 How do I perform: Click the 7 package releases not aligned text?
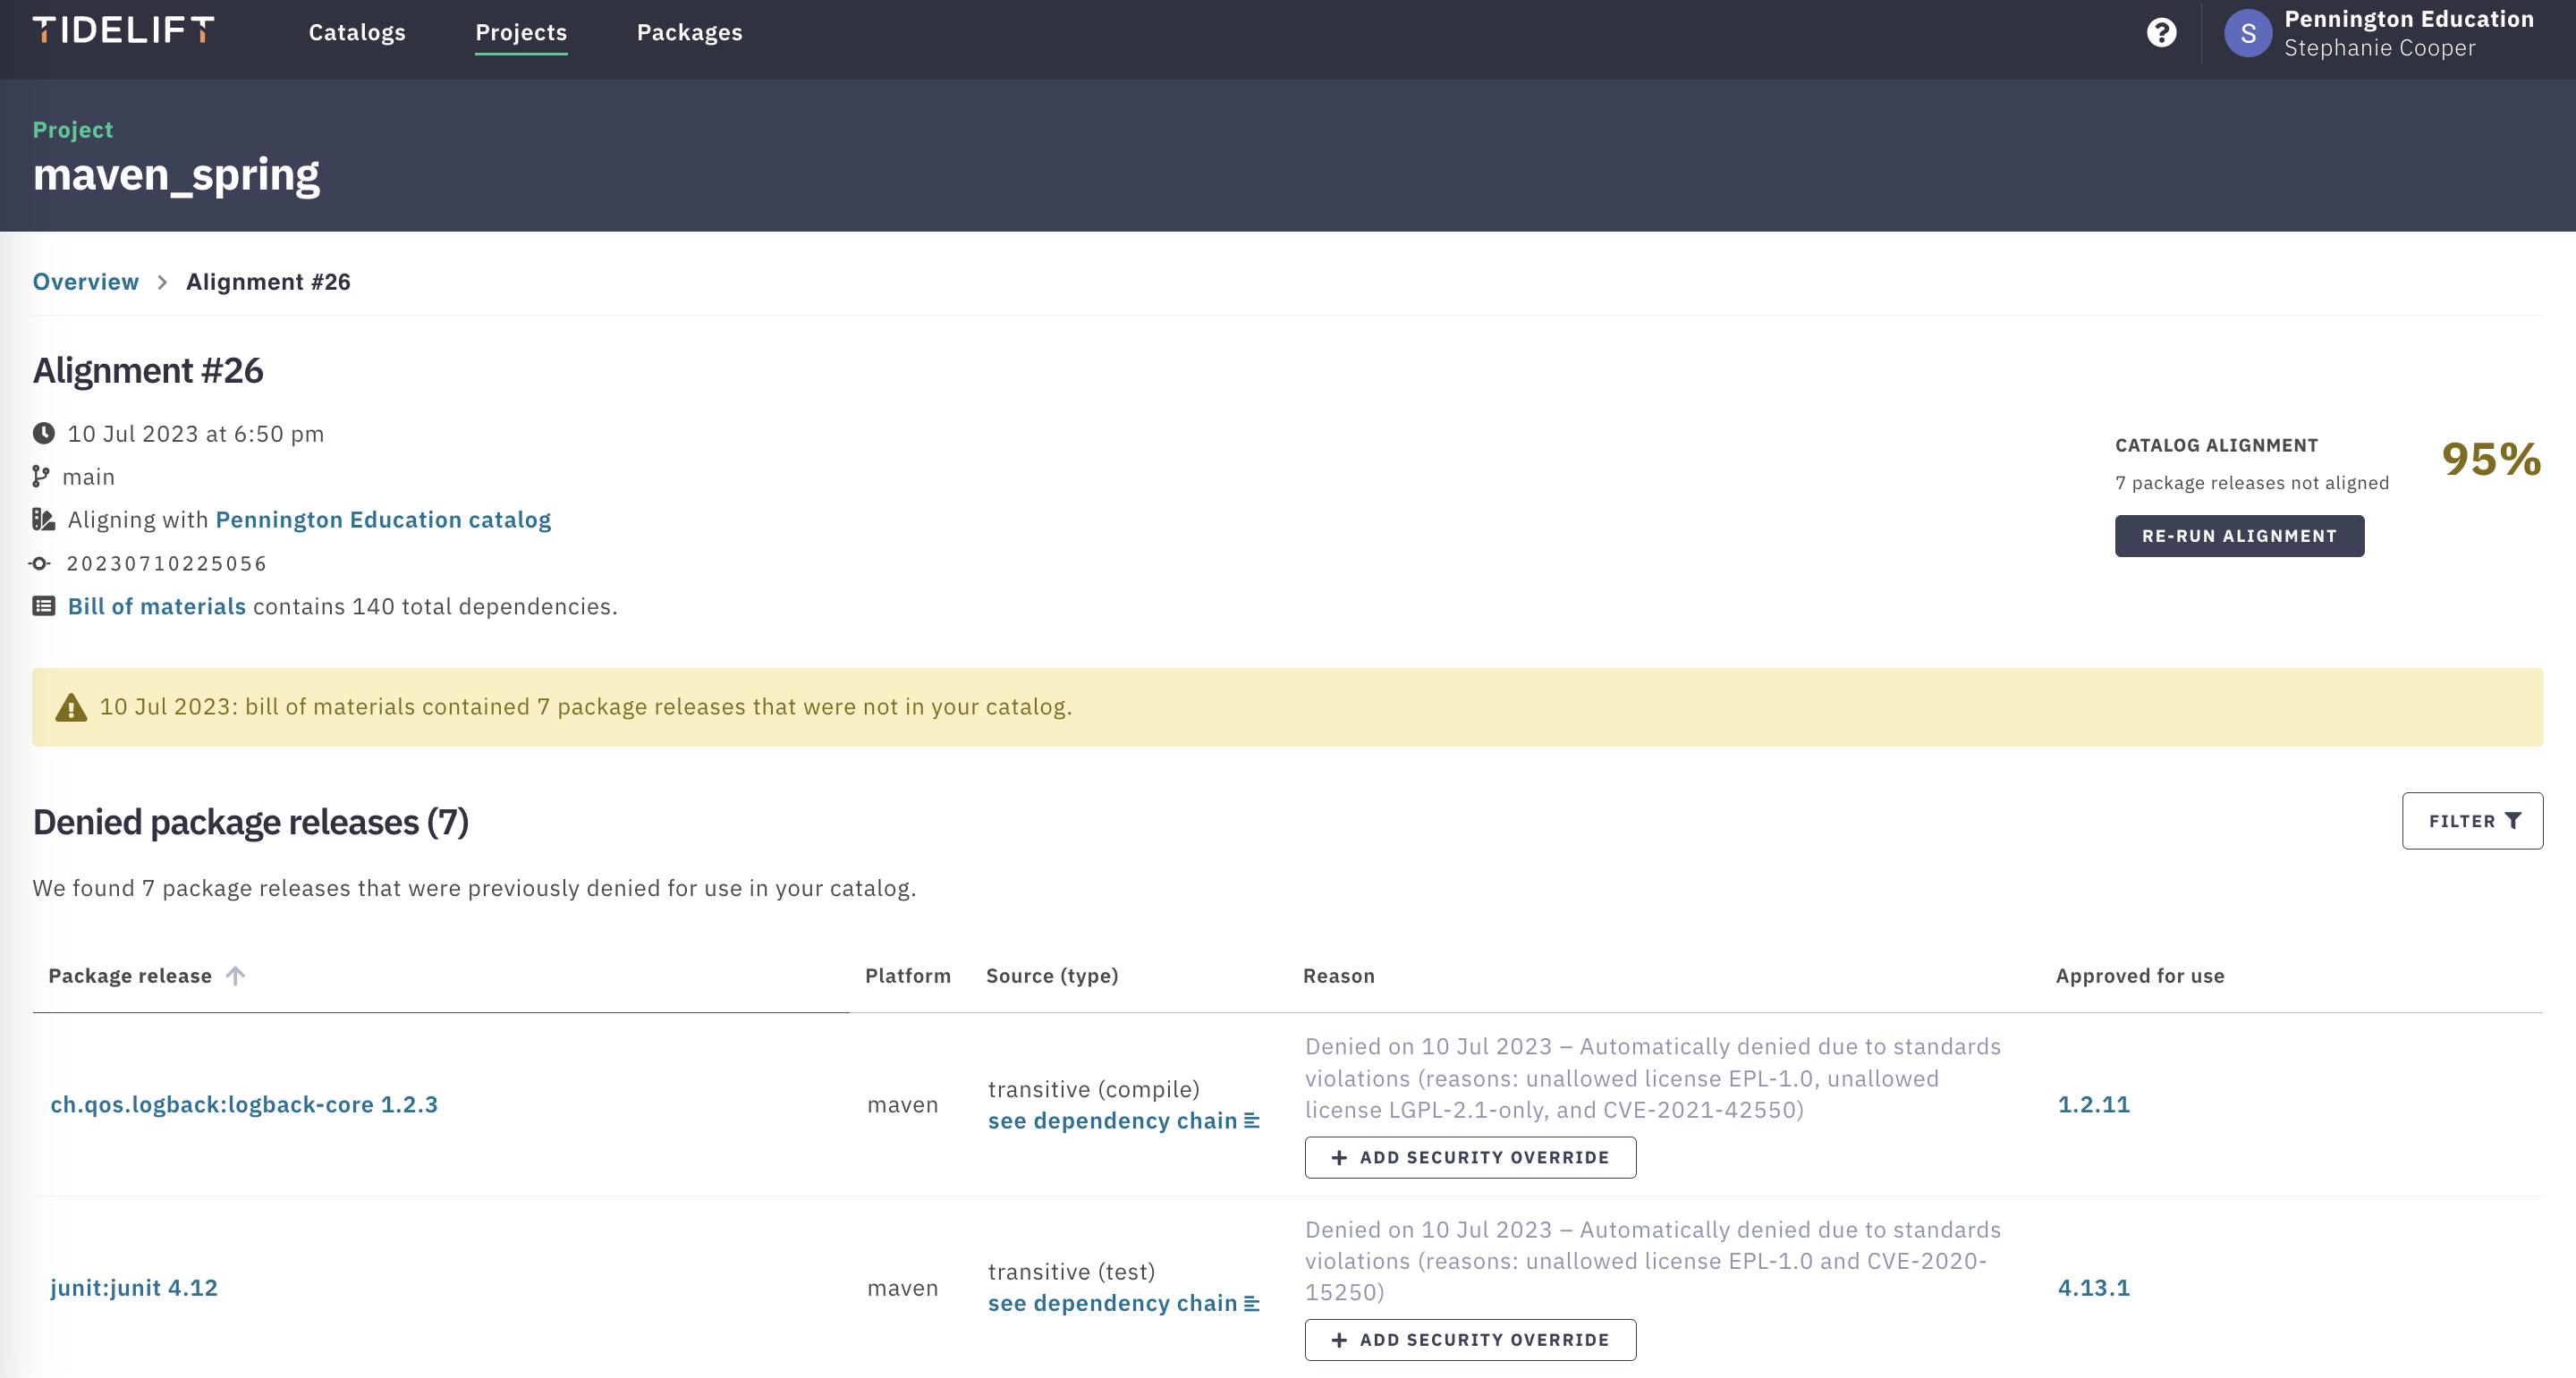click(2251, 483)
